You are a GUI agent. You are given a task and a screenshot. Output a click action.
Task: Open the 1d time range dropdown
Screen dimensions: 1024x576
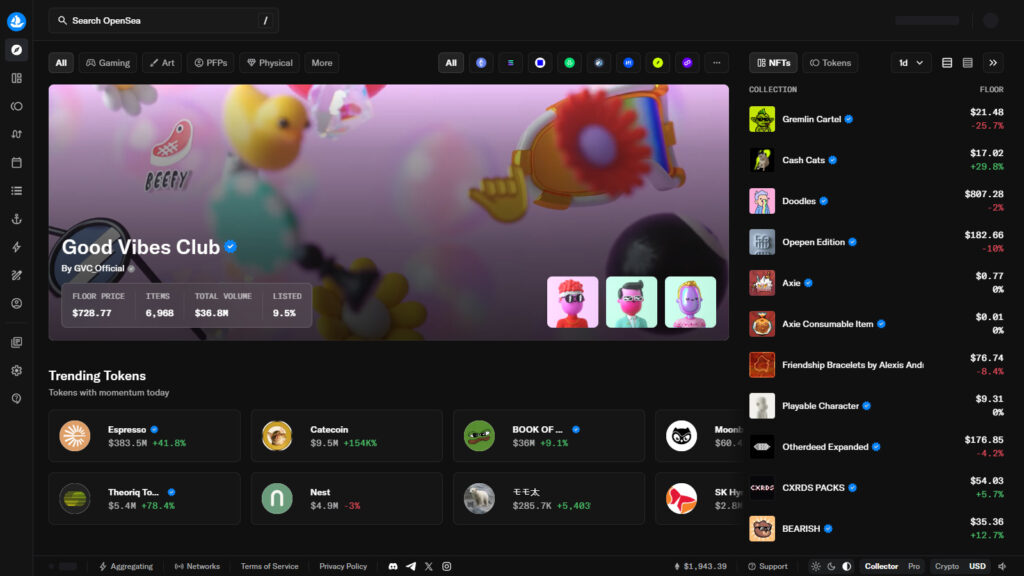(910, 63)
